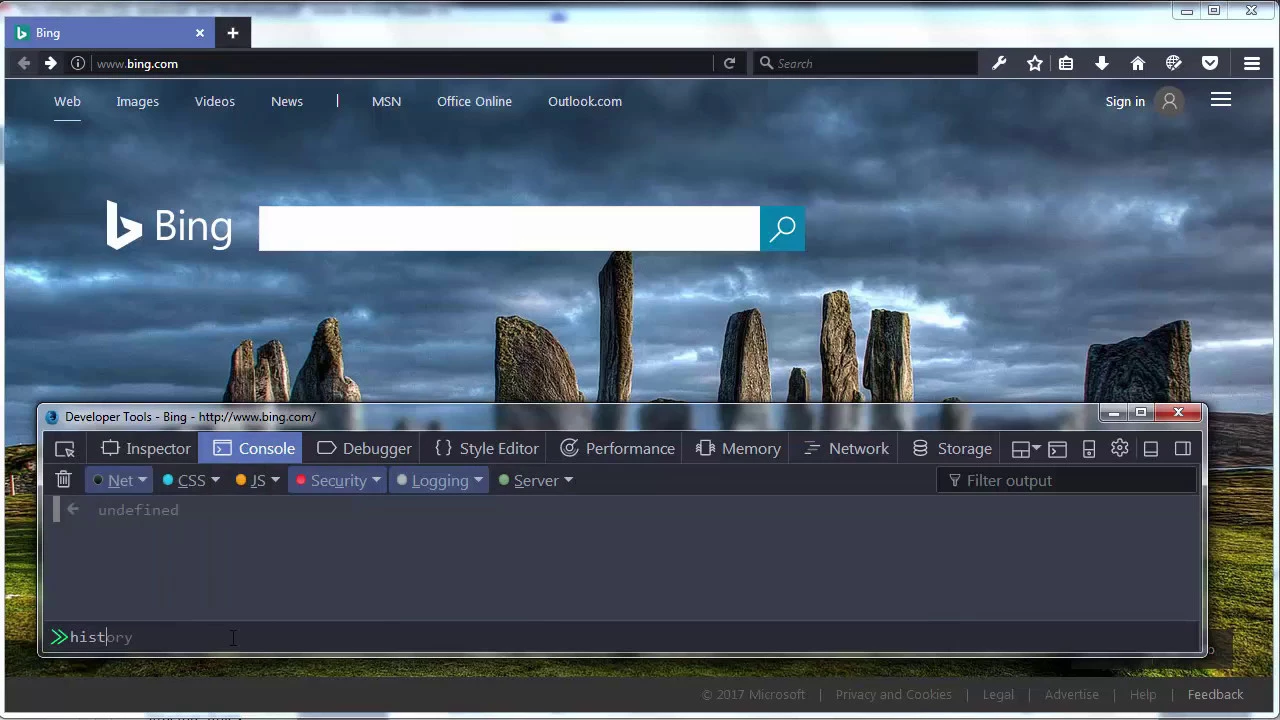The height and width of the screenshot is (720, 1280).
Task: Bookmark this page with the star icon
Action: click(1035, 63)
